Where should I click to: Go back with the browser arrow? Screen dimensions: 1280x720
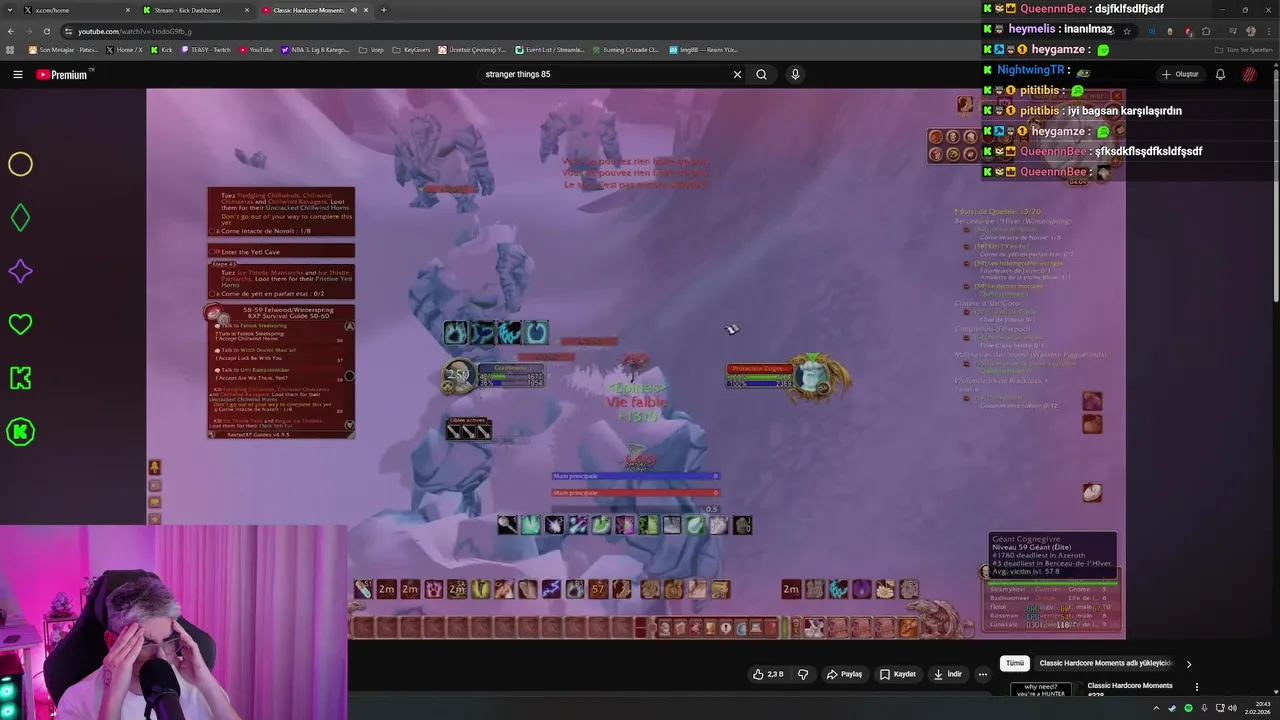(10, 31)
